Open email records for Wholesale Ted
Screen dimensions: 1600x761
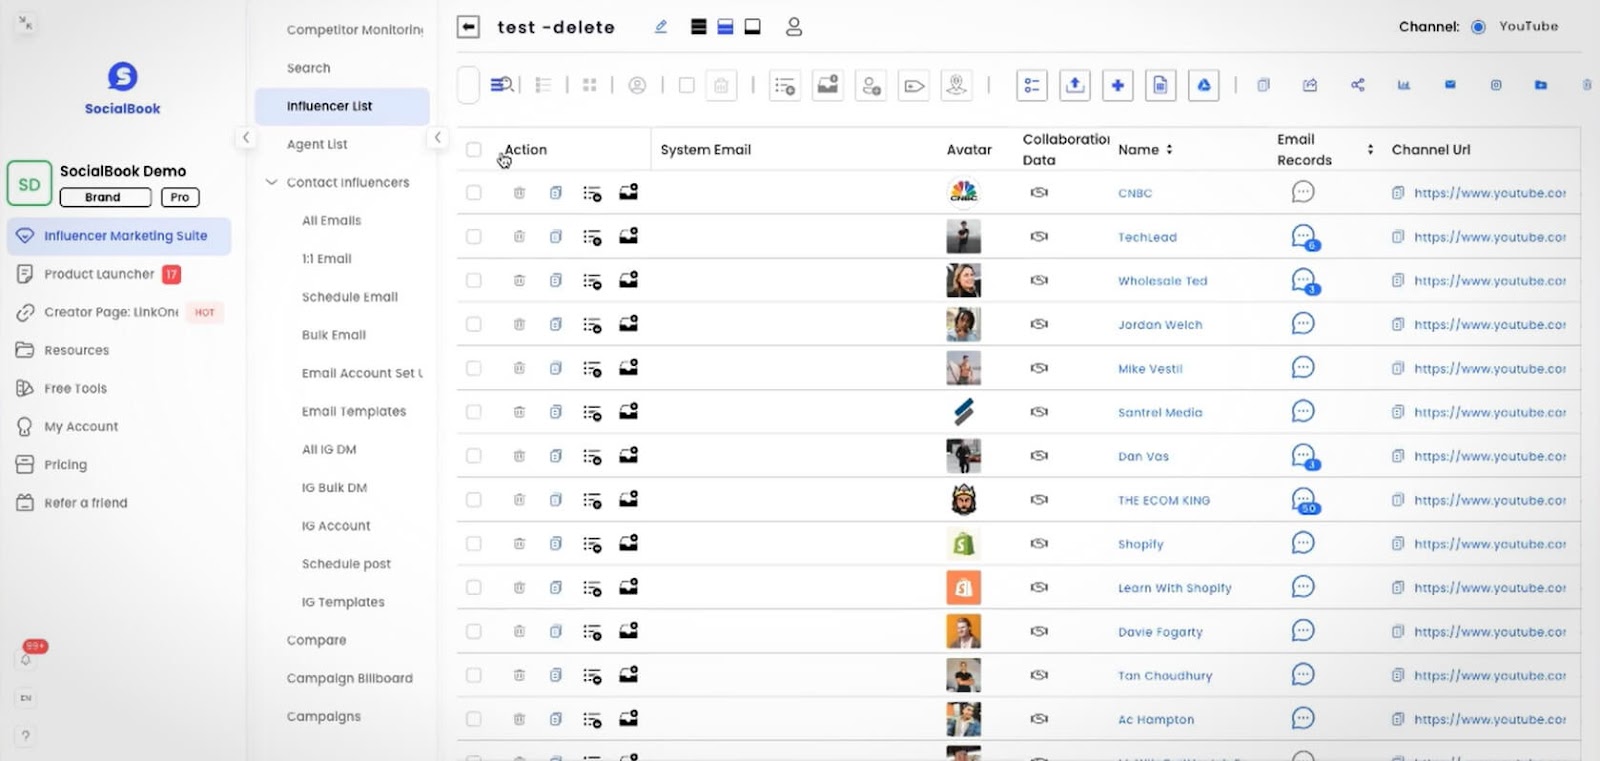(1305, 281)
